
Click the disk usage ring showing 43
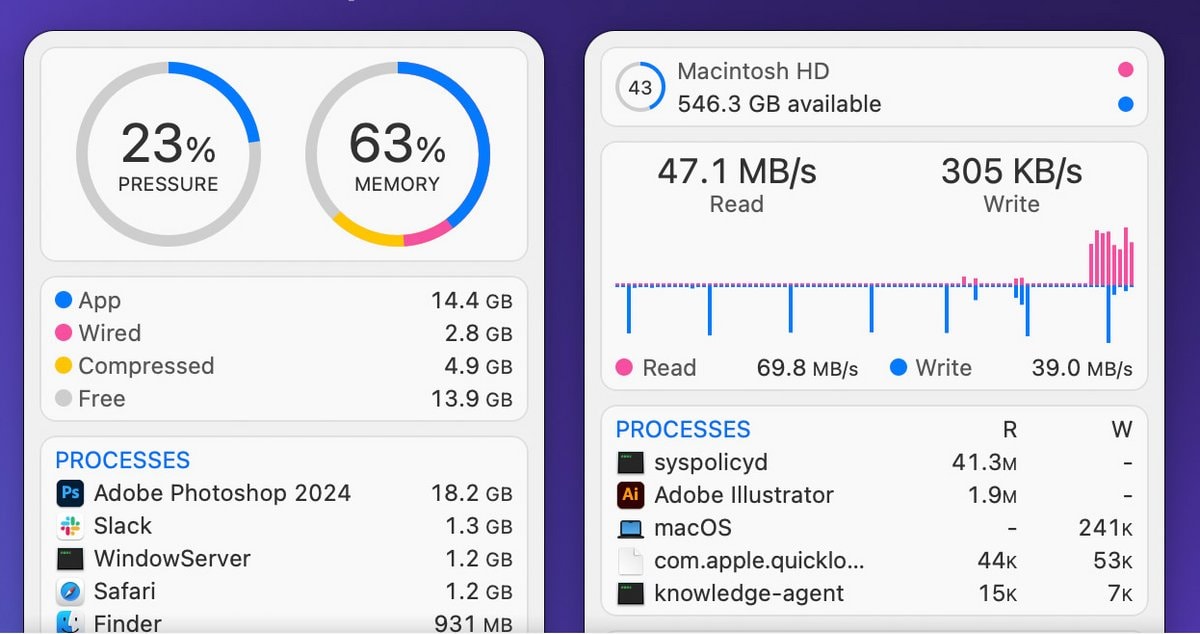(640, 87)
